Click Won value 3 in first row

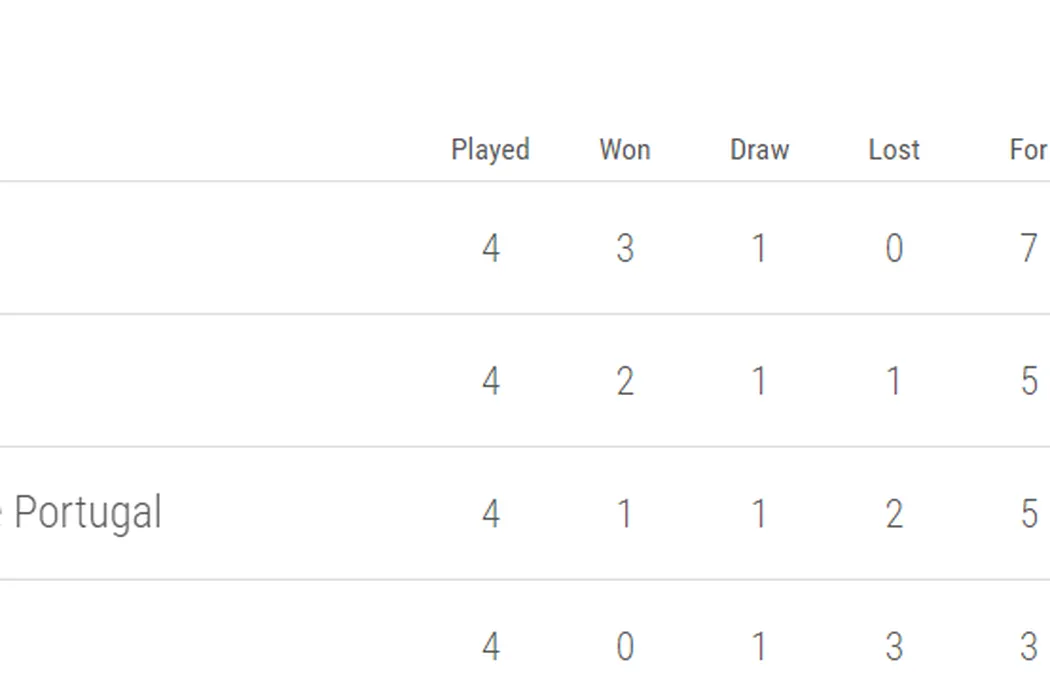coord(625,248)
